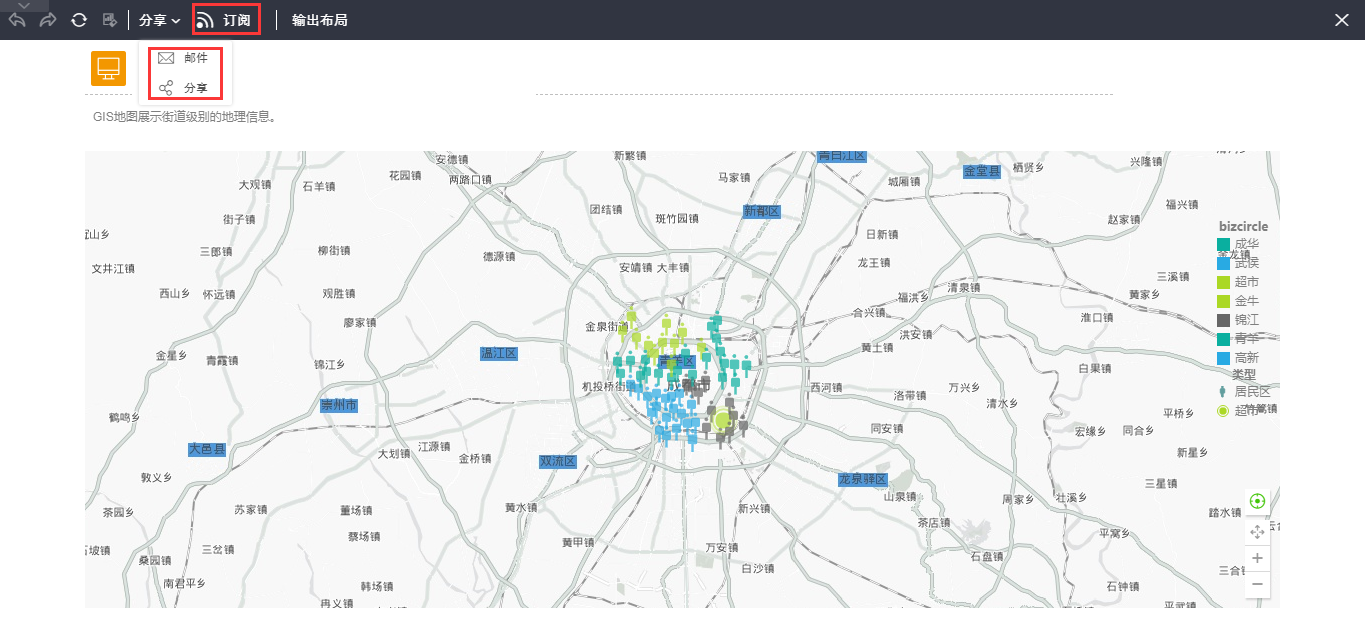Toggle 高新 blue legend entry
The width and height of the screenshot is (1365, 617).
(1245, 357)
